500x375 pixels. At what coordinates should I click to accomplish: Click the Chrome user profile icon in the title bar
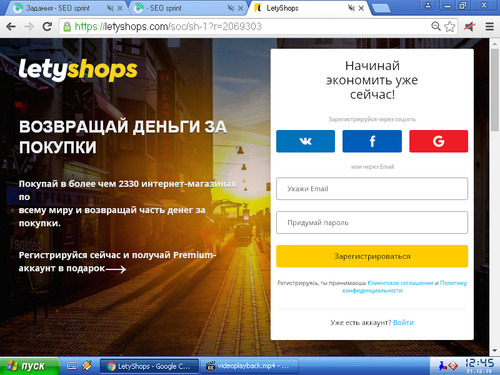click(x=428, y=5)
